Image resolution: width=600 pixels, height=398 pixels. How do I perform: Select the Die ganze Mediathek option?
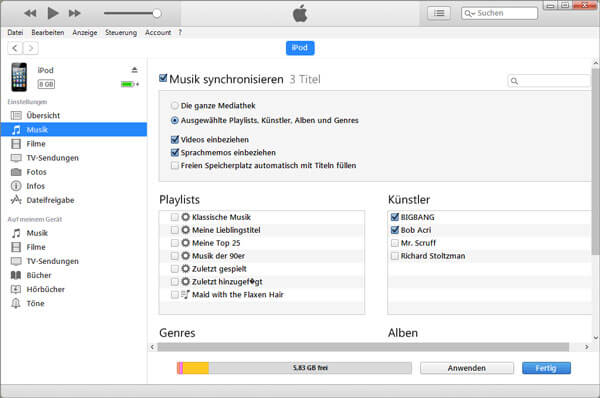(174, 105)
